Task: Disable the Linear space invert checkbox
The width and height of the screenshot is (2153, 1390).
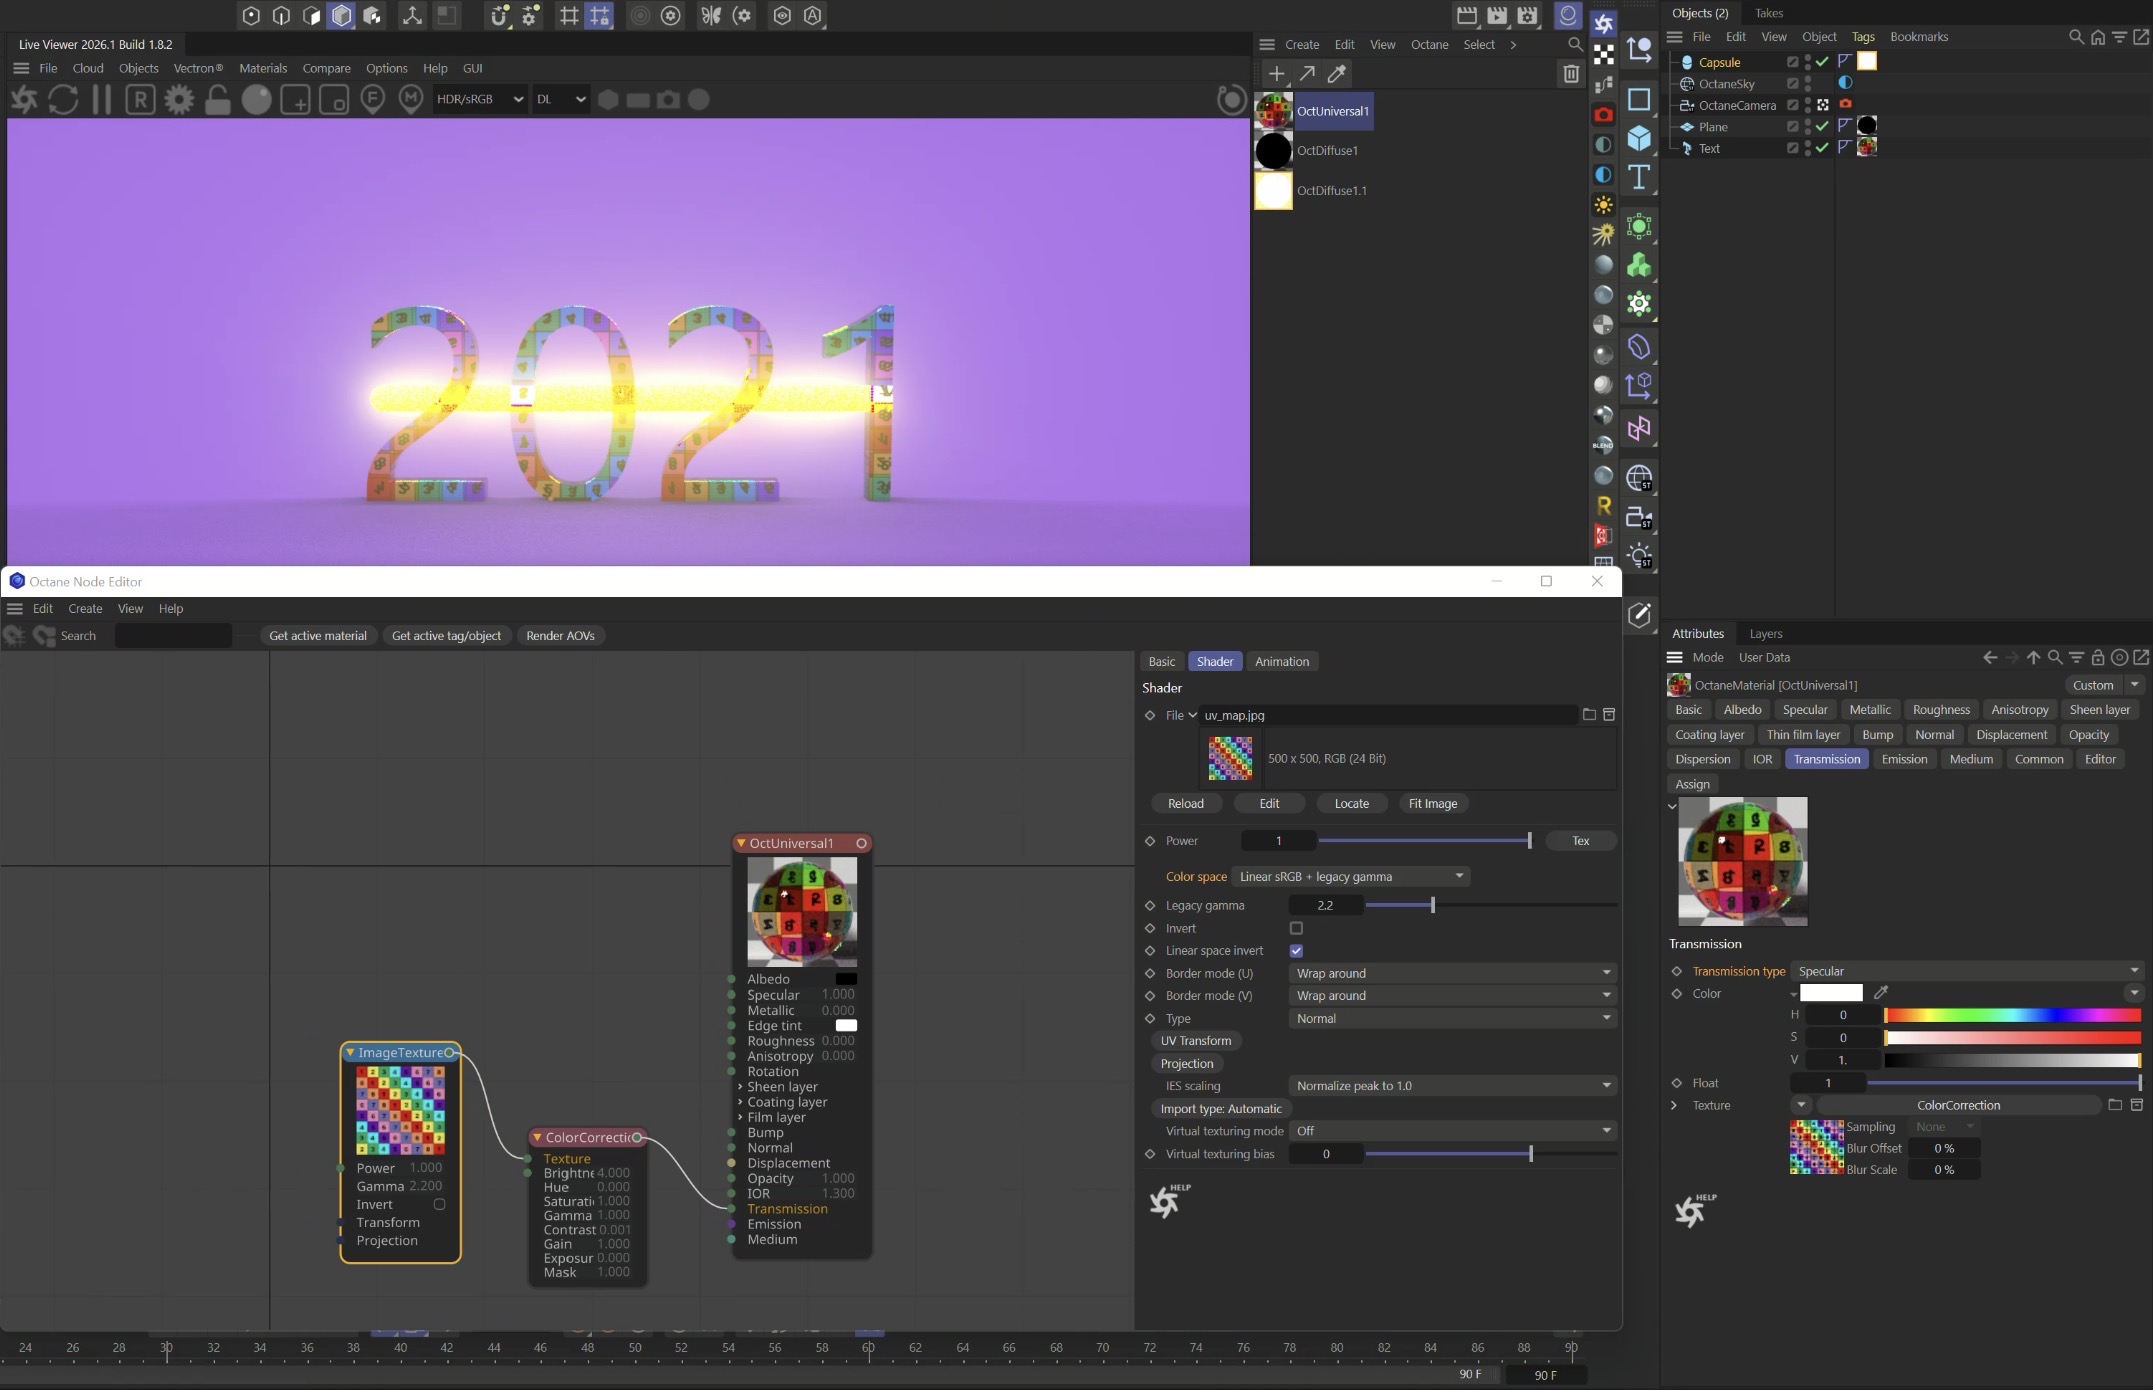Action: [x=1296, y=951]
